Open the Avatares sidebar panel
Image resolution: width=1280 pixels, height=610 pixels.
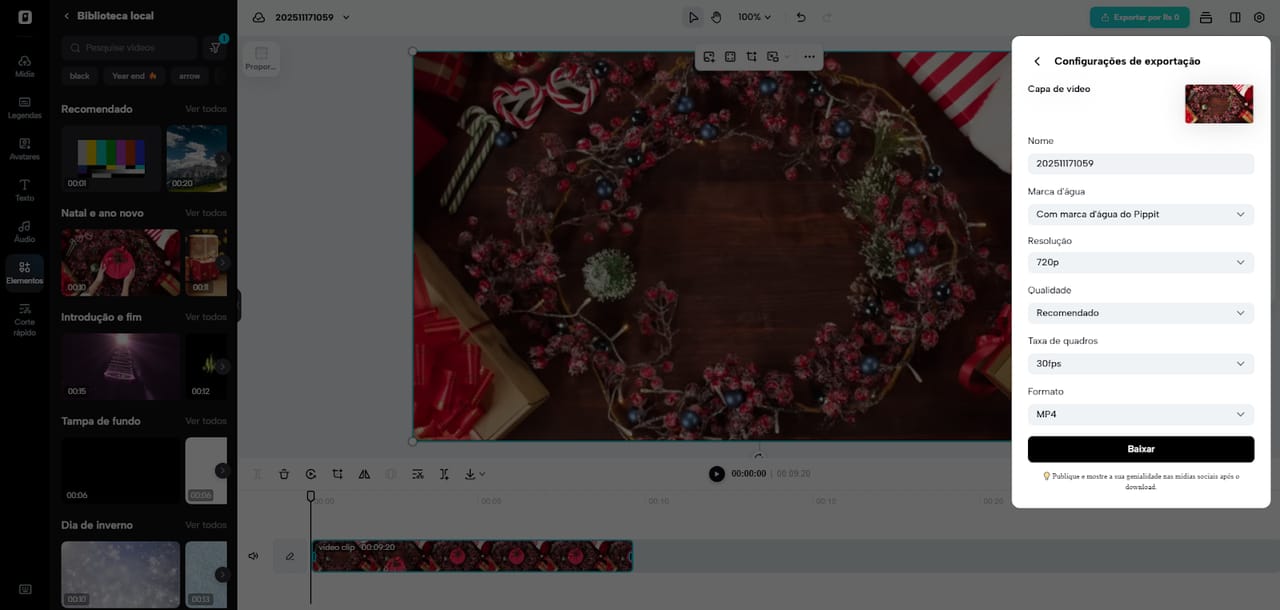pyautogui.click(x=25, y=149)
